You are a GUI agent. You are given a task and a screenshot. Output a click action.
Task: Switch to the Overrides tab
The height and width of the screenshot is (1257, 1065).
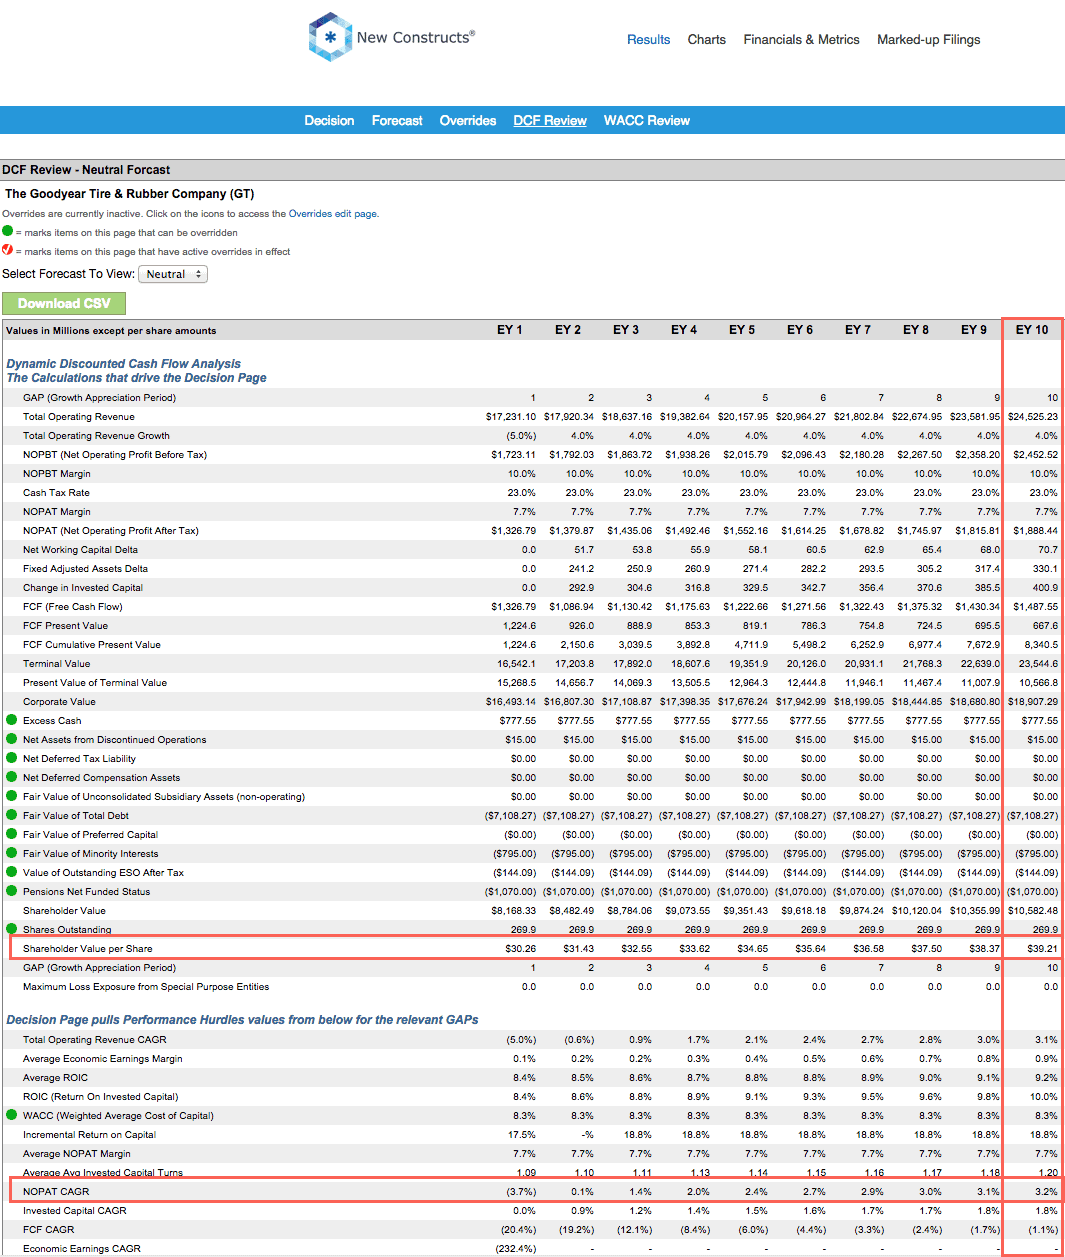(x=468, y=120)
